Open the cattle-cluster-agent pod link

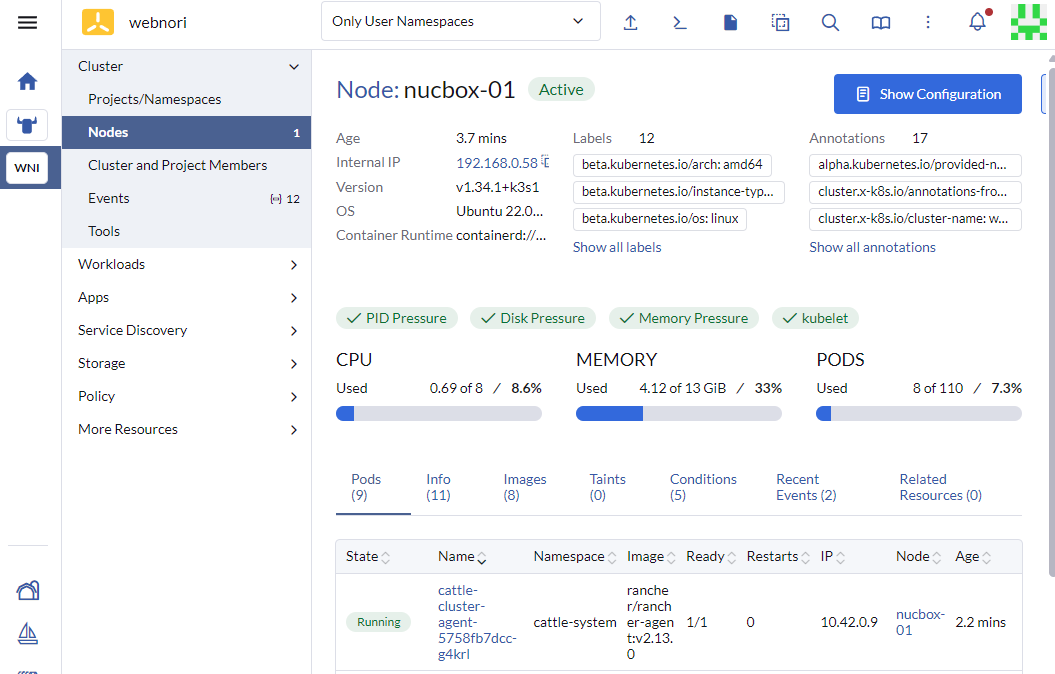click(477, 622)
